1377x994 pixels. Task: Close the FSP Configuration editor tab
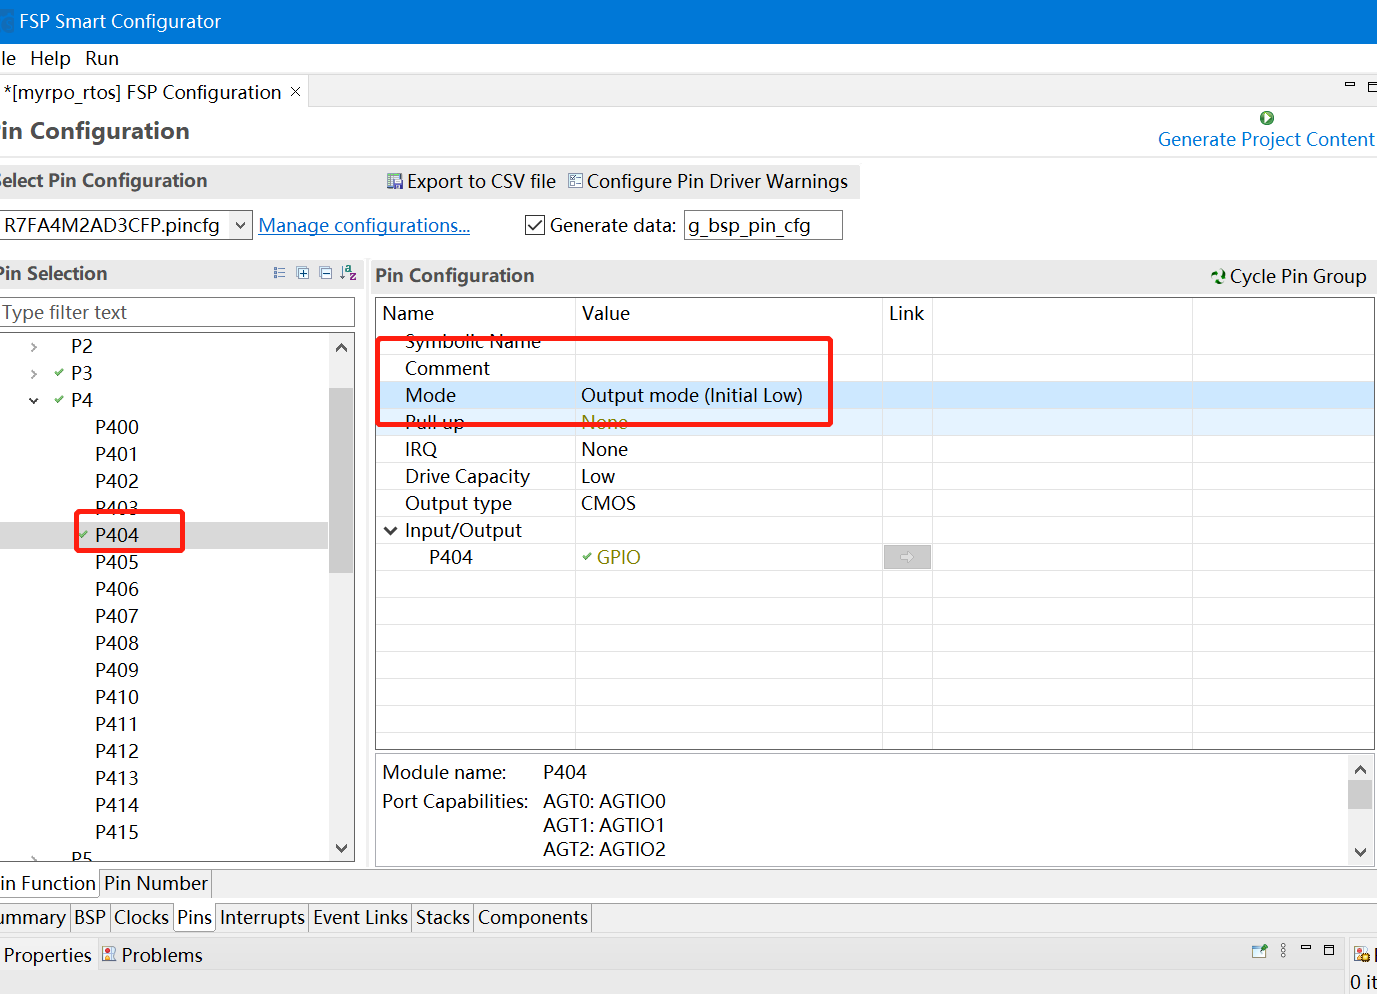tap(295, 92)
